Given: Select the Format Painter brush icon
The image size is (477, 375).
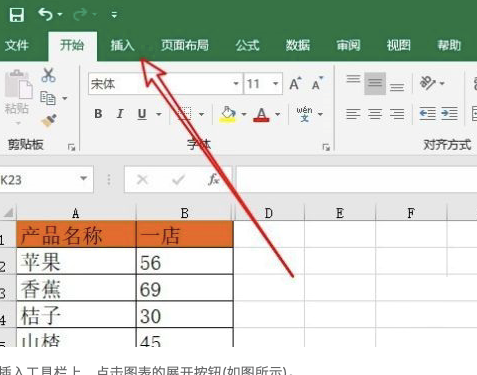Looking at the screenshot, I should click(x=49, y=121).
